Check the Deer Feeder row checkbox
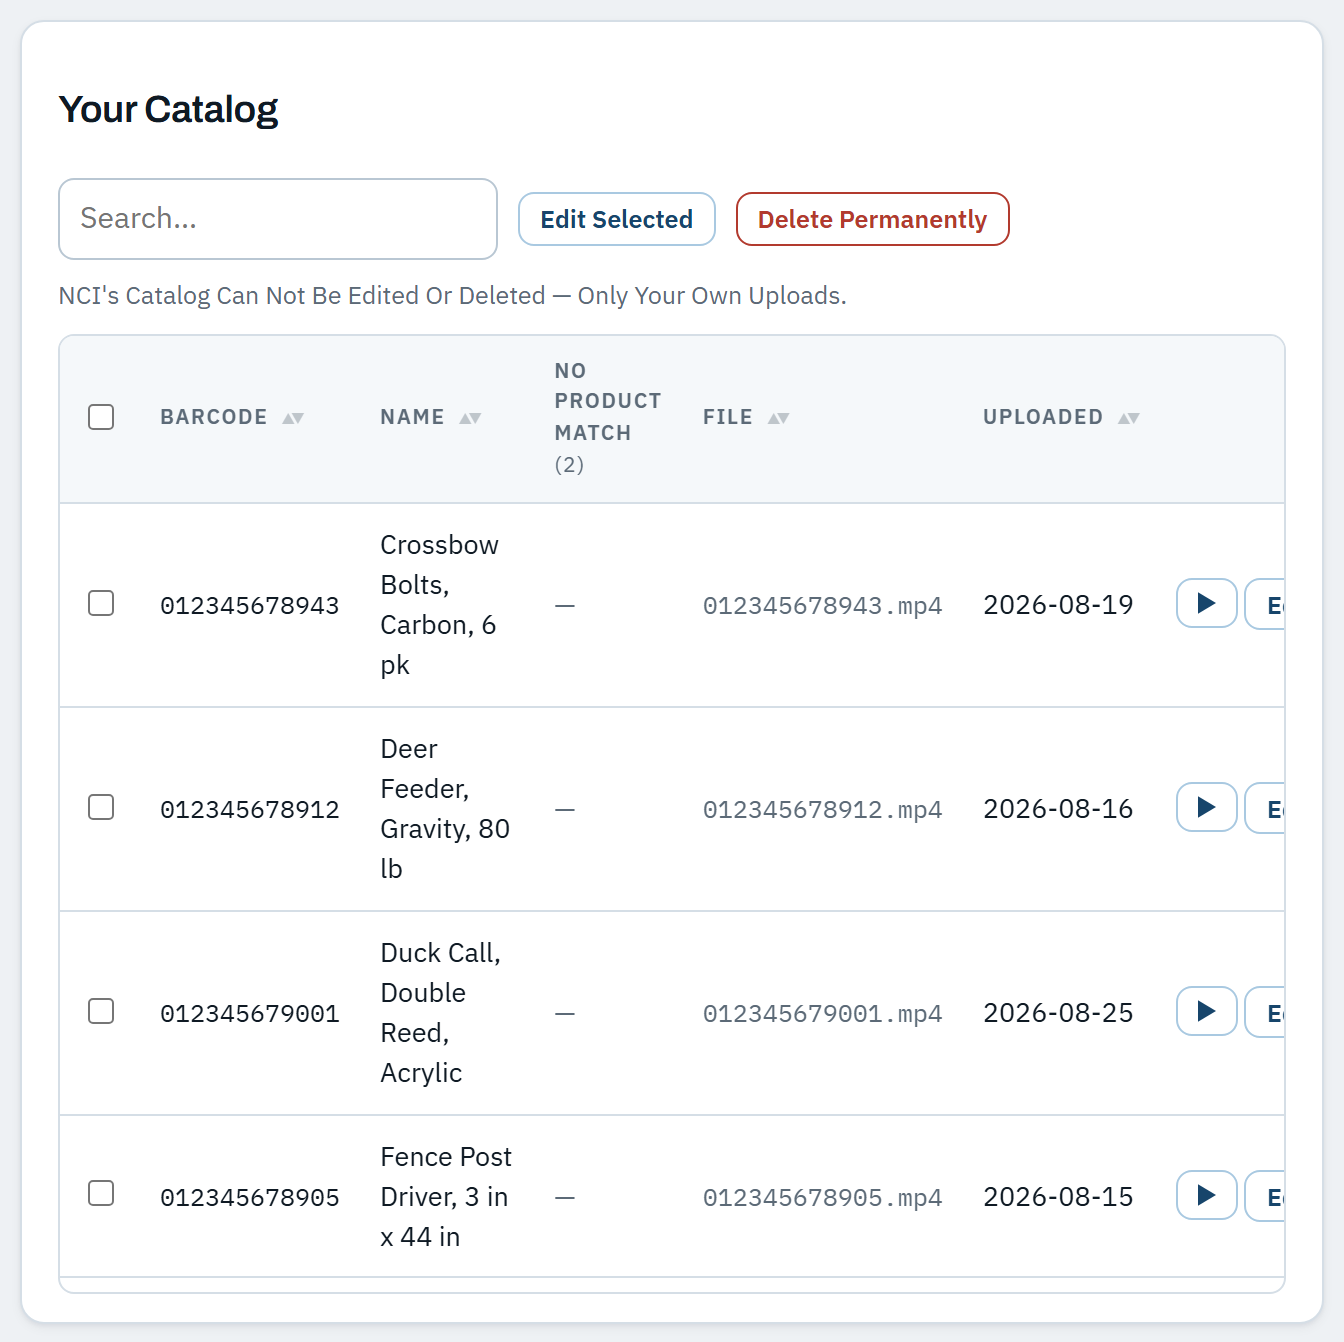Viewport: 1344px width, 1342px height. click(101, 807)
